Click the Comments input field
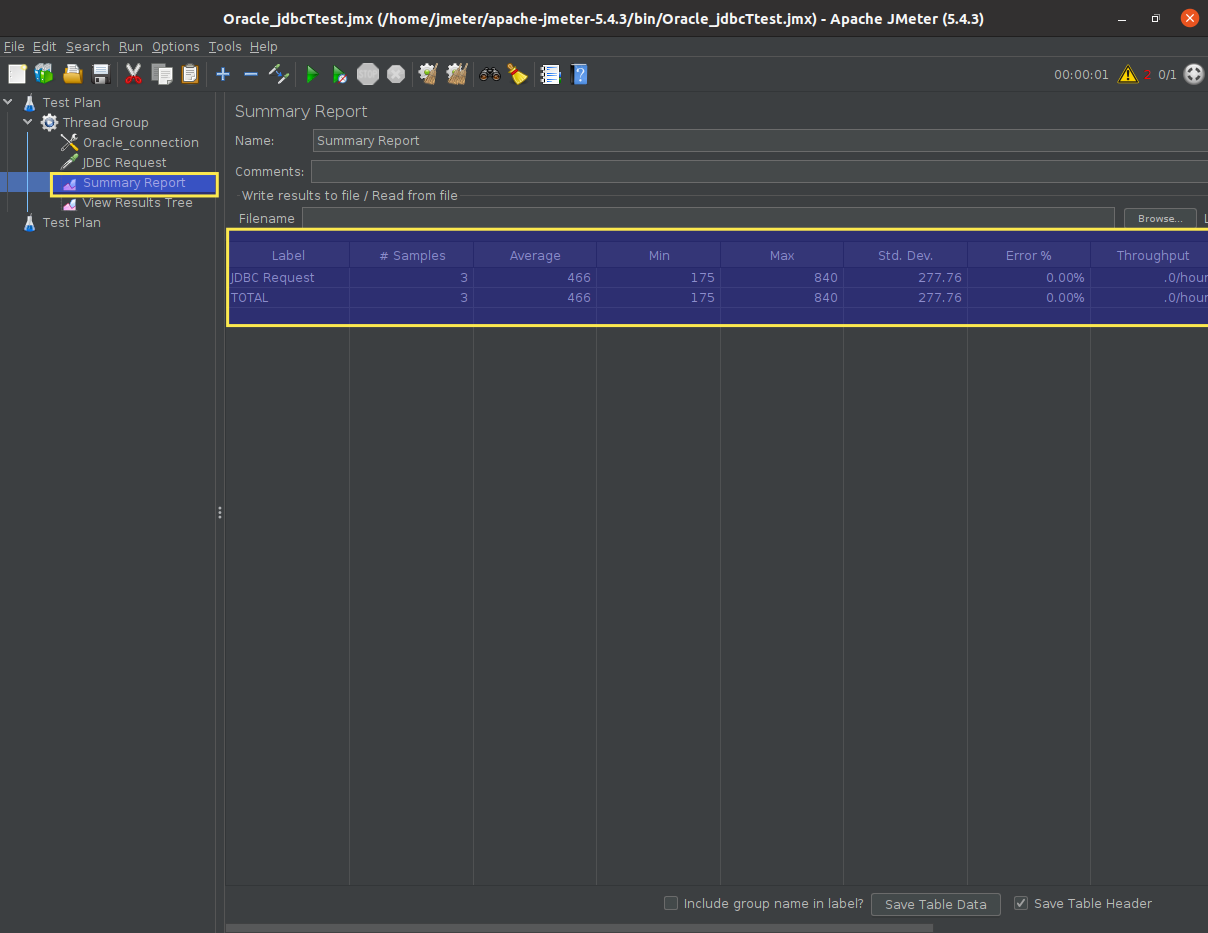 point(759,171)
